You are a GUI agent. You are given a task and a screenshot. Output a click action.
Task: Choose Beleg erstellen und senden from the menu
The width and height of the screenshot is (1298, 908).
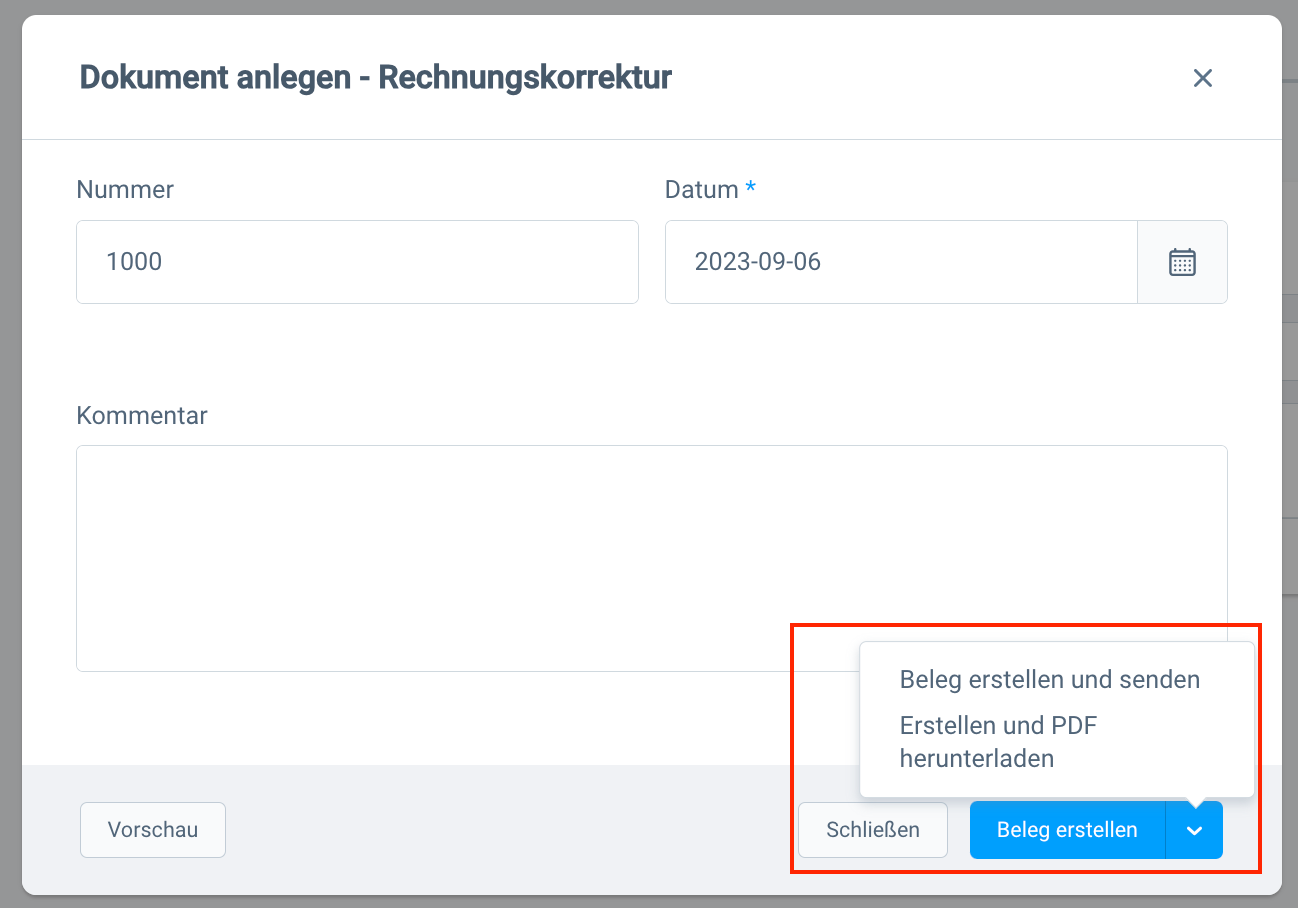pyautogui.click(x=1049, y=679)
